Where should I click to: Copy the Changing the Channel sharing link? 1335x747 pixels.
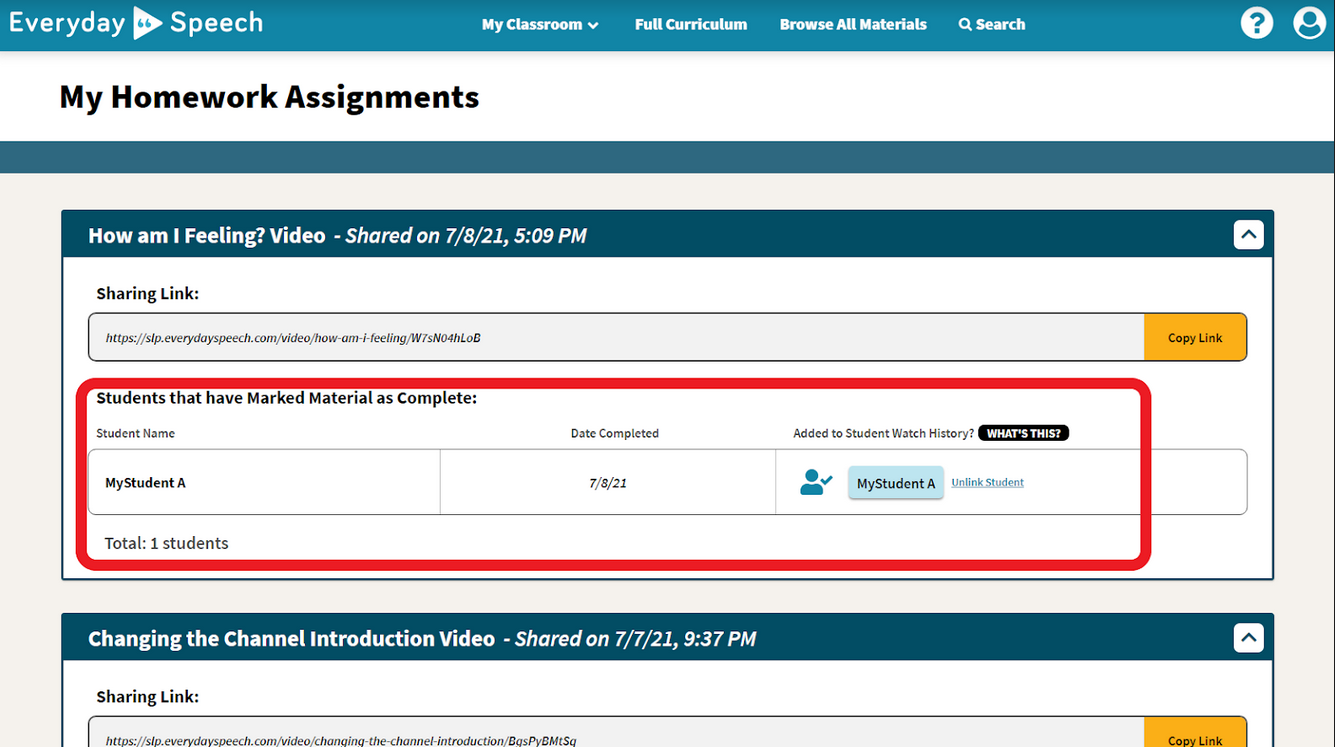coord(1195,732)
